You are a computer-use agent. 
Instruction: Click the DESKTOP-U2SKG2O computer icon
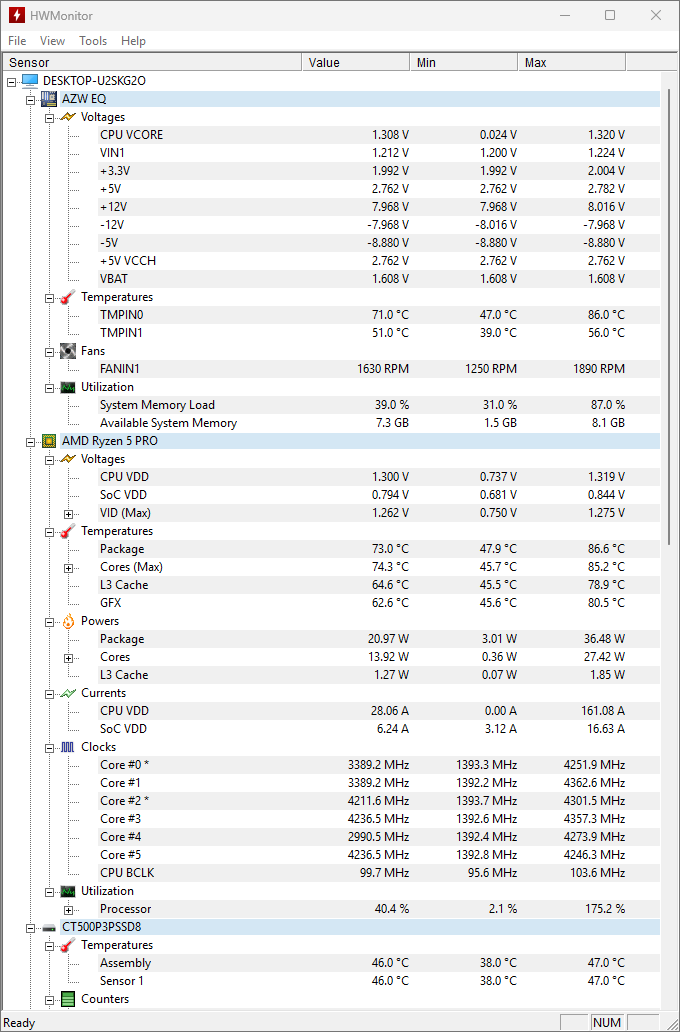click(30, 81)
